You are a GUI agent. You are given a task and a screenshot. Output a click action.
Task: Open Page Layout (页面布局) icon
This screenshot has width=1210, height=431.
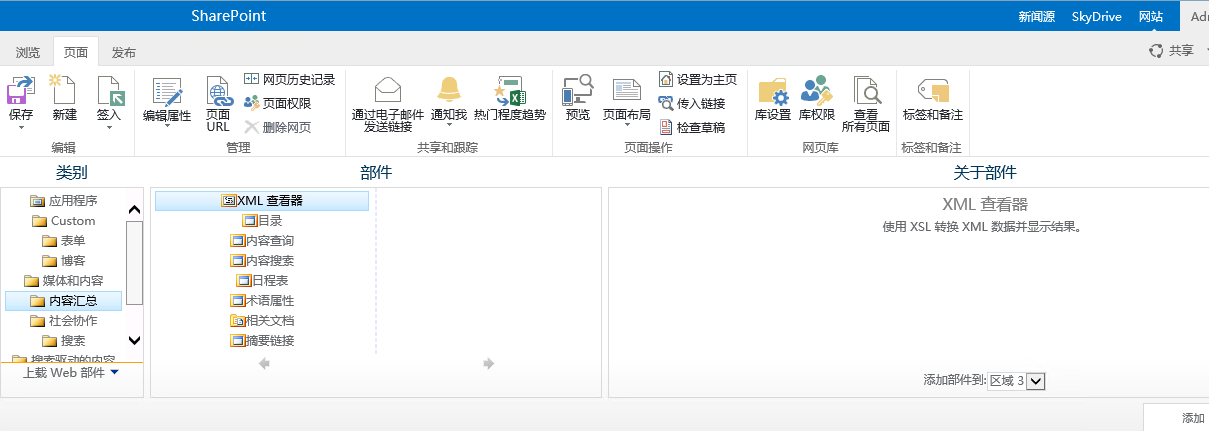(x=627, y=92)
